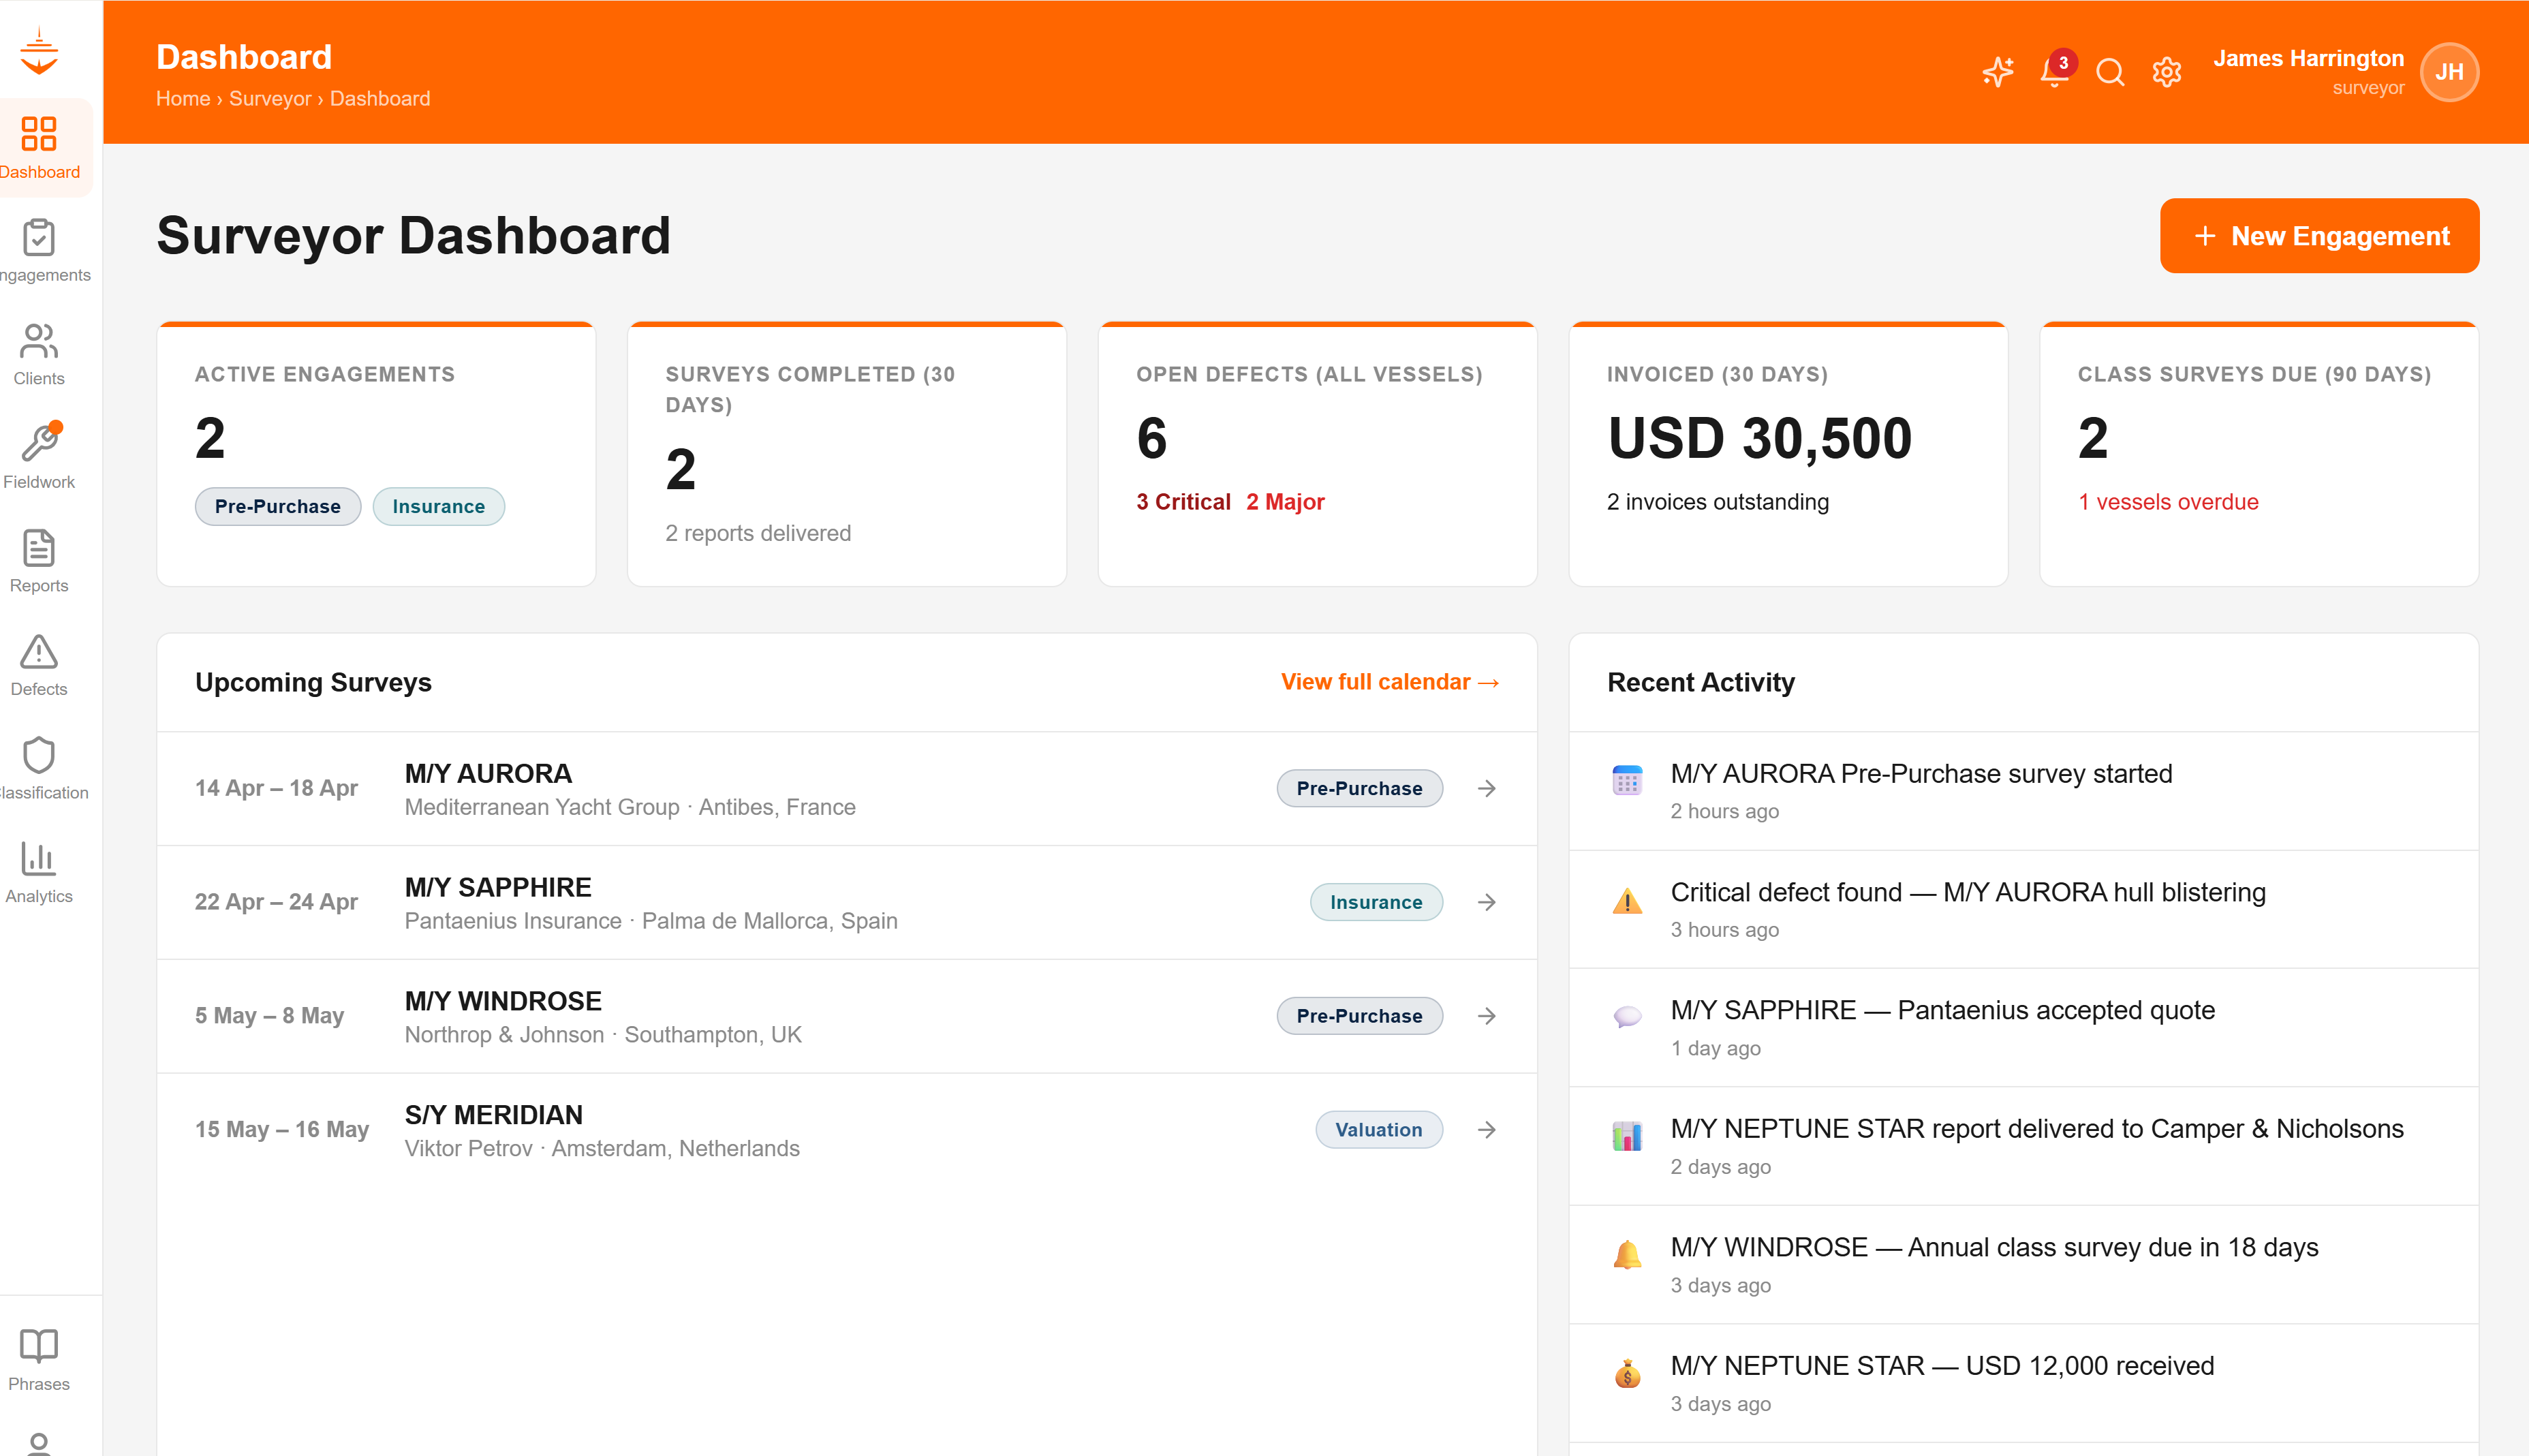Image resolution: width=2529 pixels, height=1456 pixels.
Task: Open the settings gear icon
Action: click(x=2166, y=72)
